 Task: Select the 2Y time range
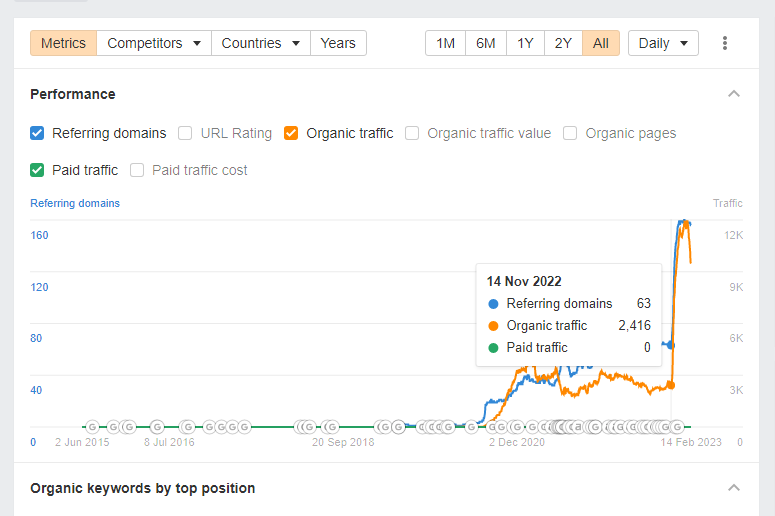click(563, 43)
